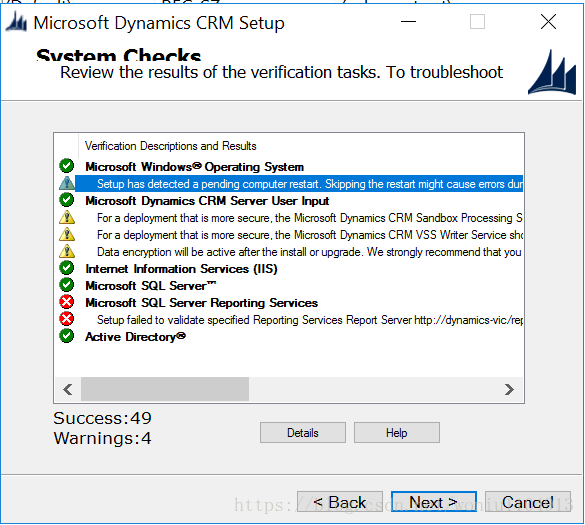Click the Dynamics CRM logo in title bar
This screenshot has height=525, width=585.
pos(16,22)
